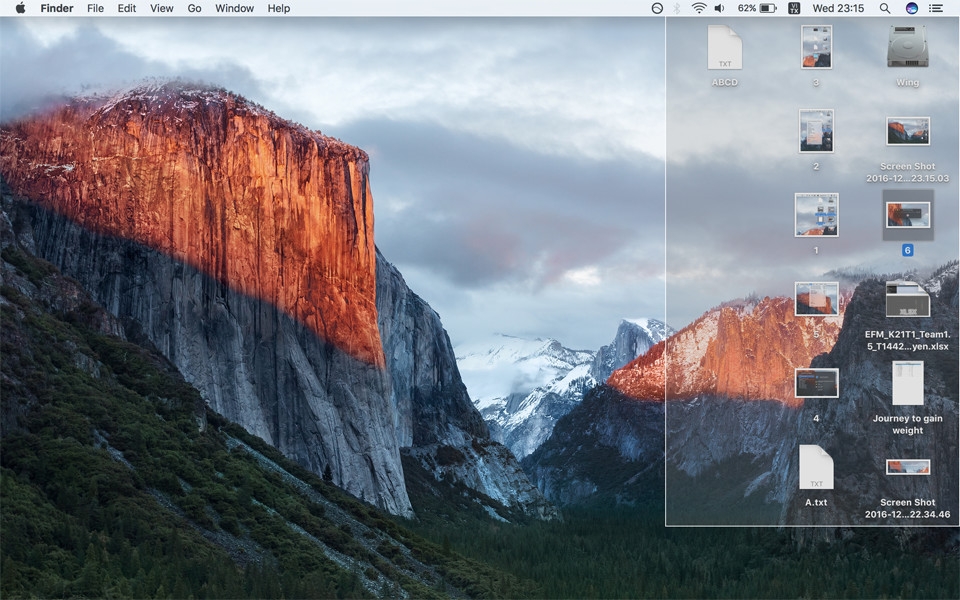Screen dimensions: 960x600
Task: Open the File menu
Action: point(95,8)
